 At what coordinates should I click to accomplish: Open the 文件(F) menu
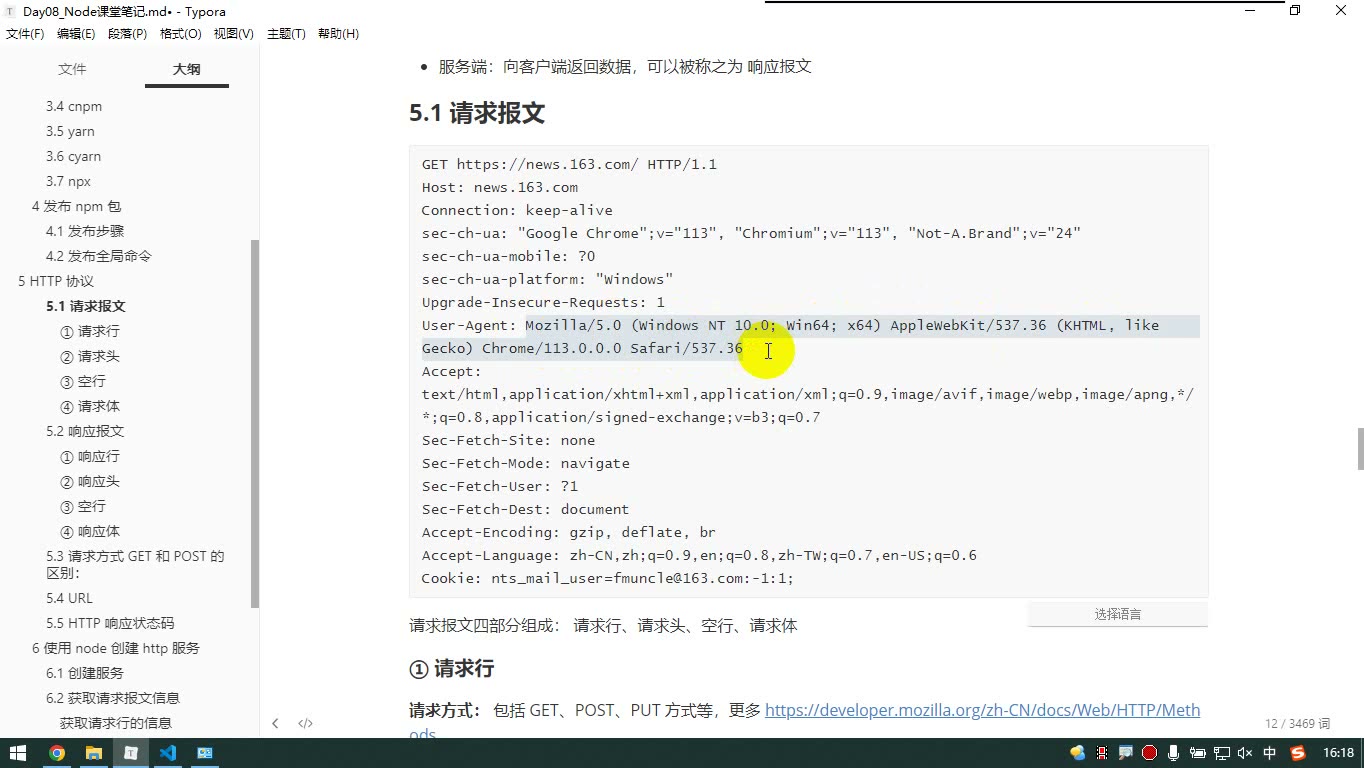tap(25, 34)
